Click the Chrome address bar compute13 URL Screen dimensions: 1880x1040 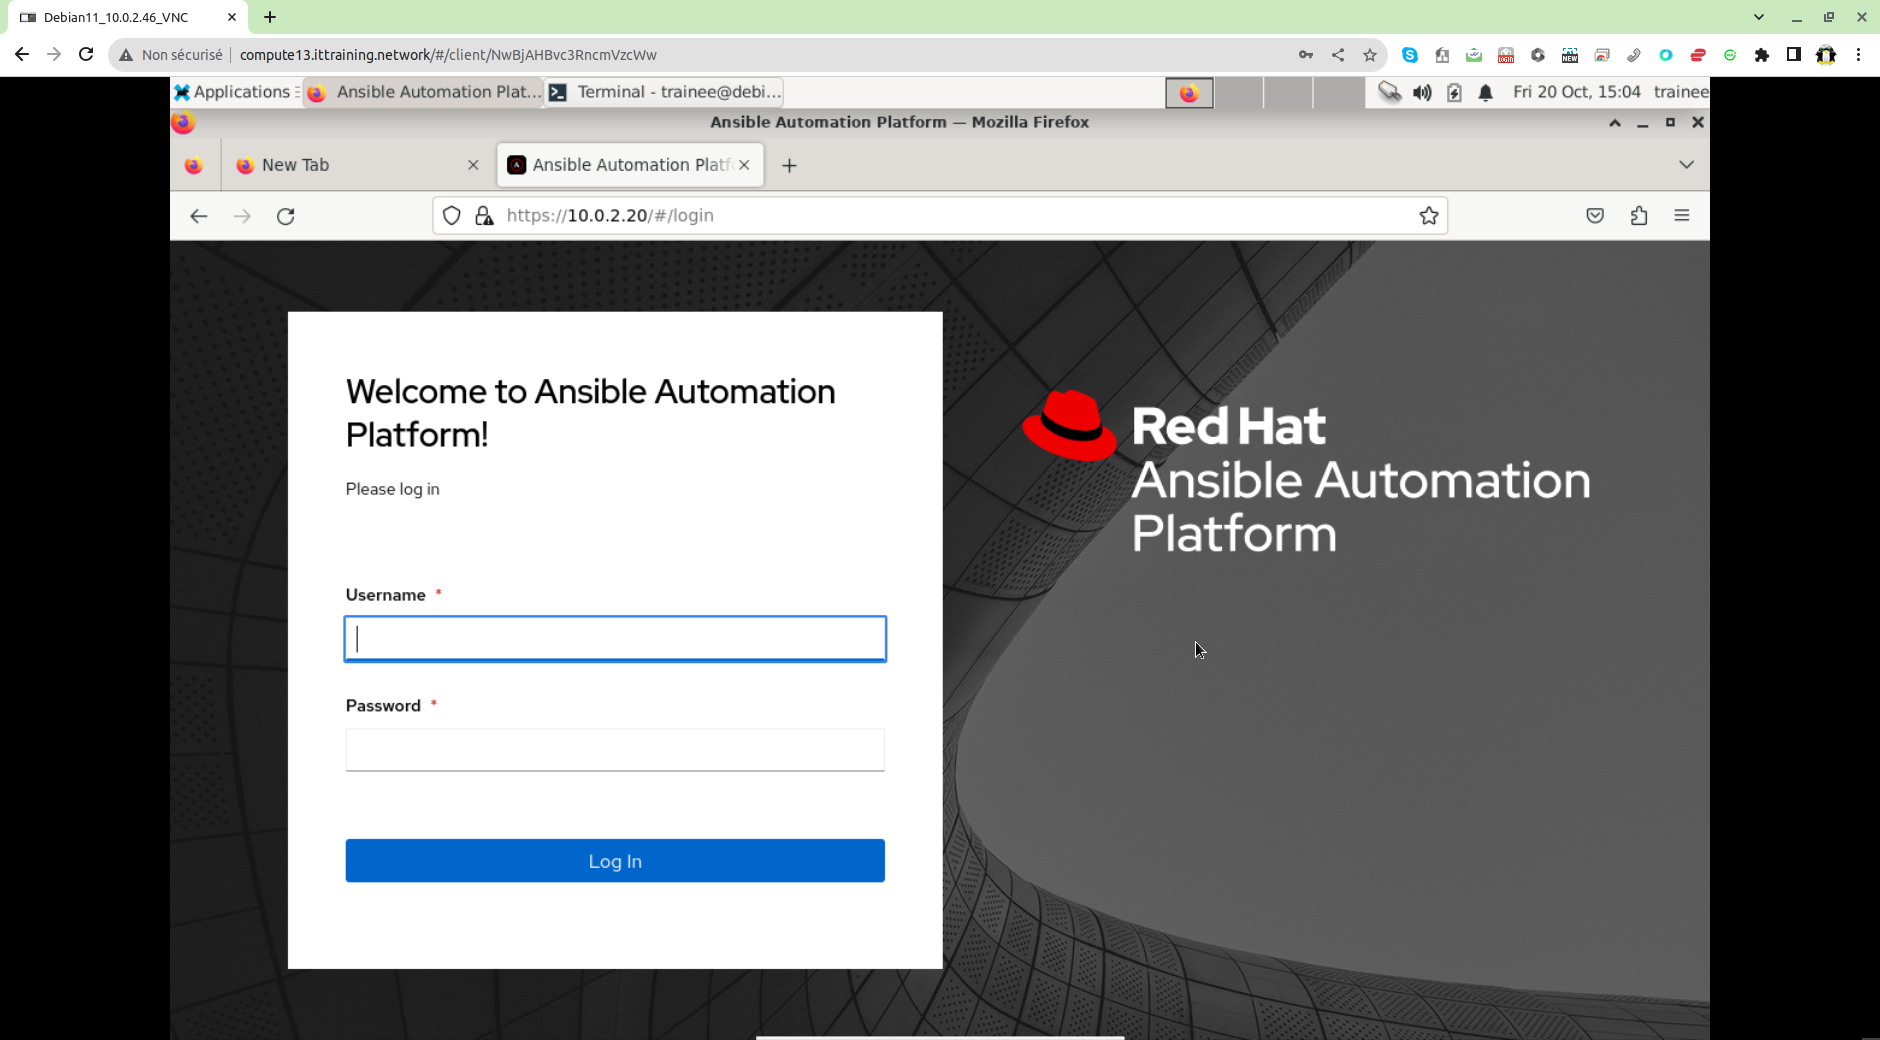click(x=448, y=55)
